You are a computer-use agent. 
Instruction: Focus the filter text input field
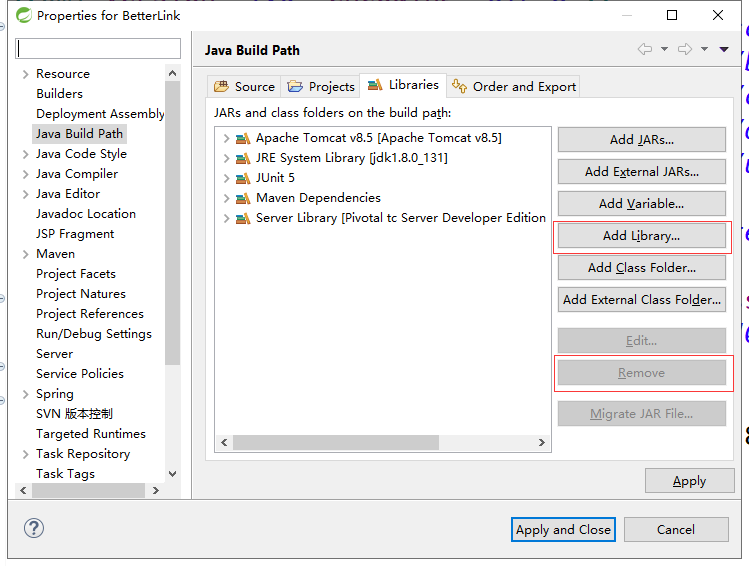tap(98, 49)
